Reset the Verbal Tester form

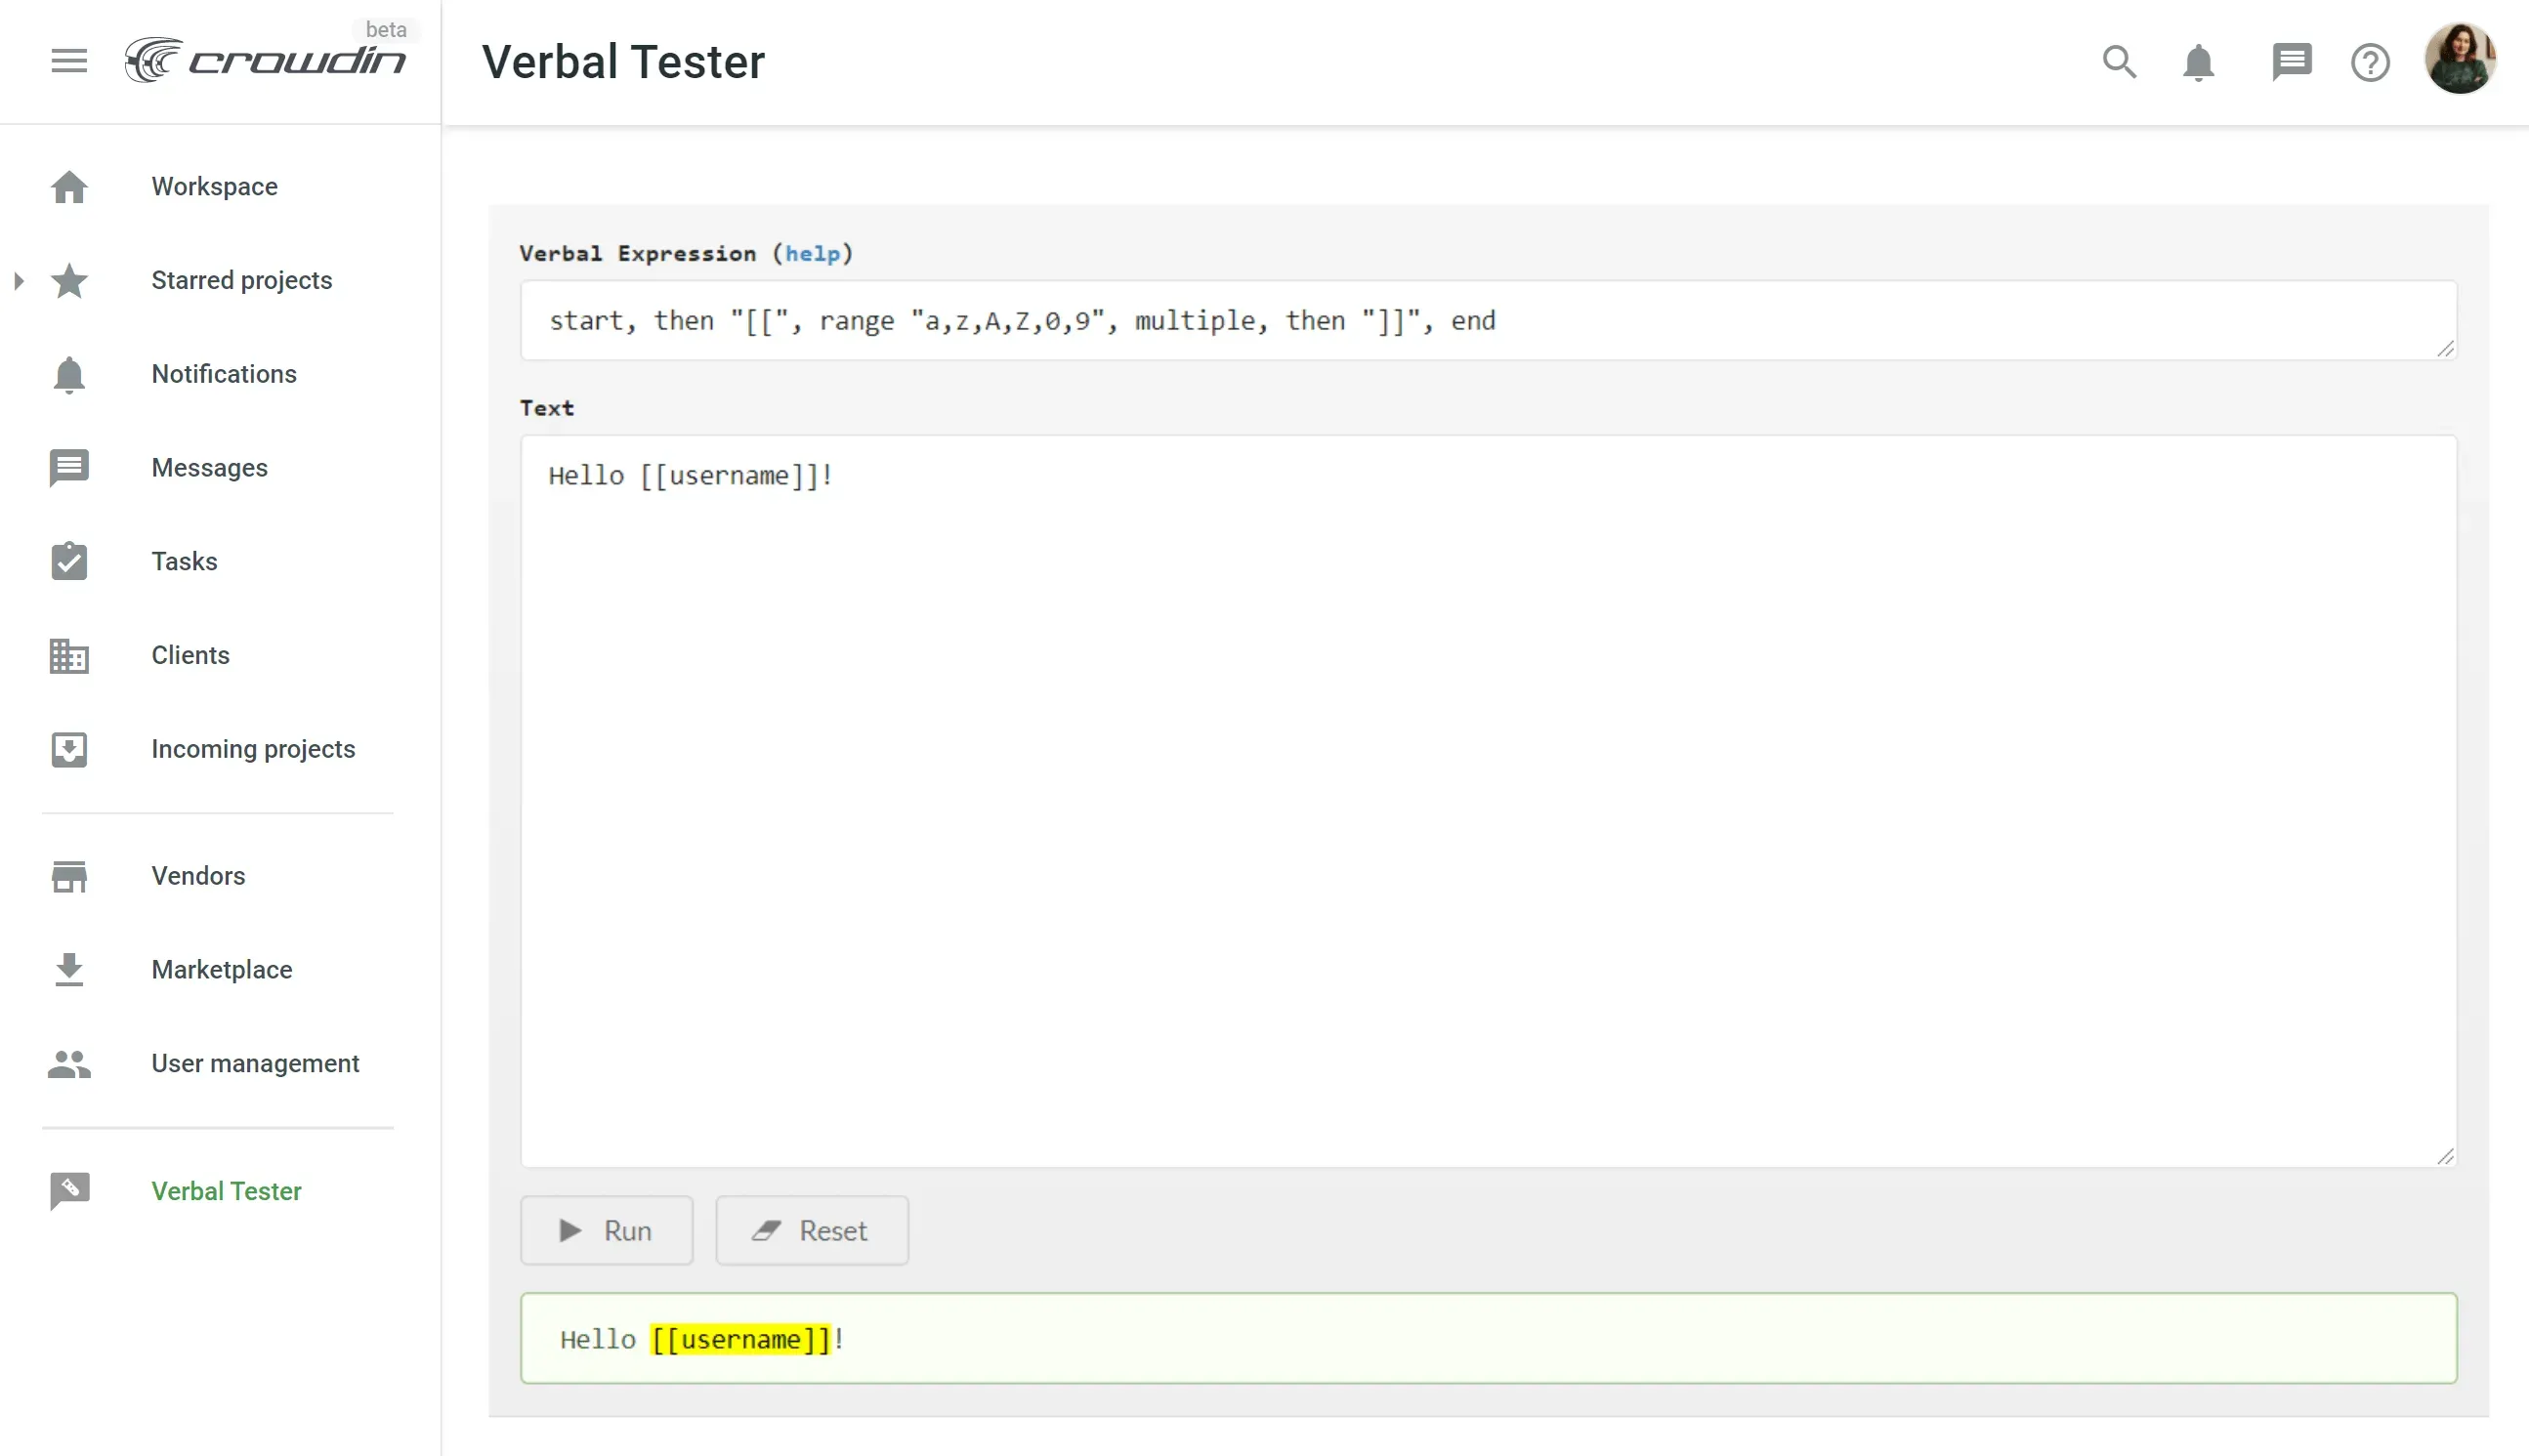[811, 1230]
